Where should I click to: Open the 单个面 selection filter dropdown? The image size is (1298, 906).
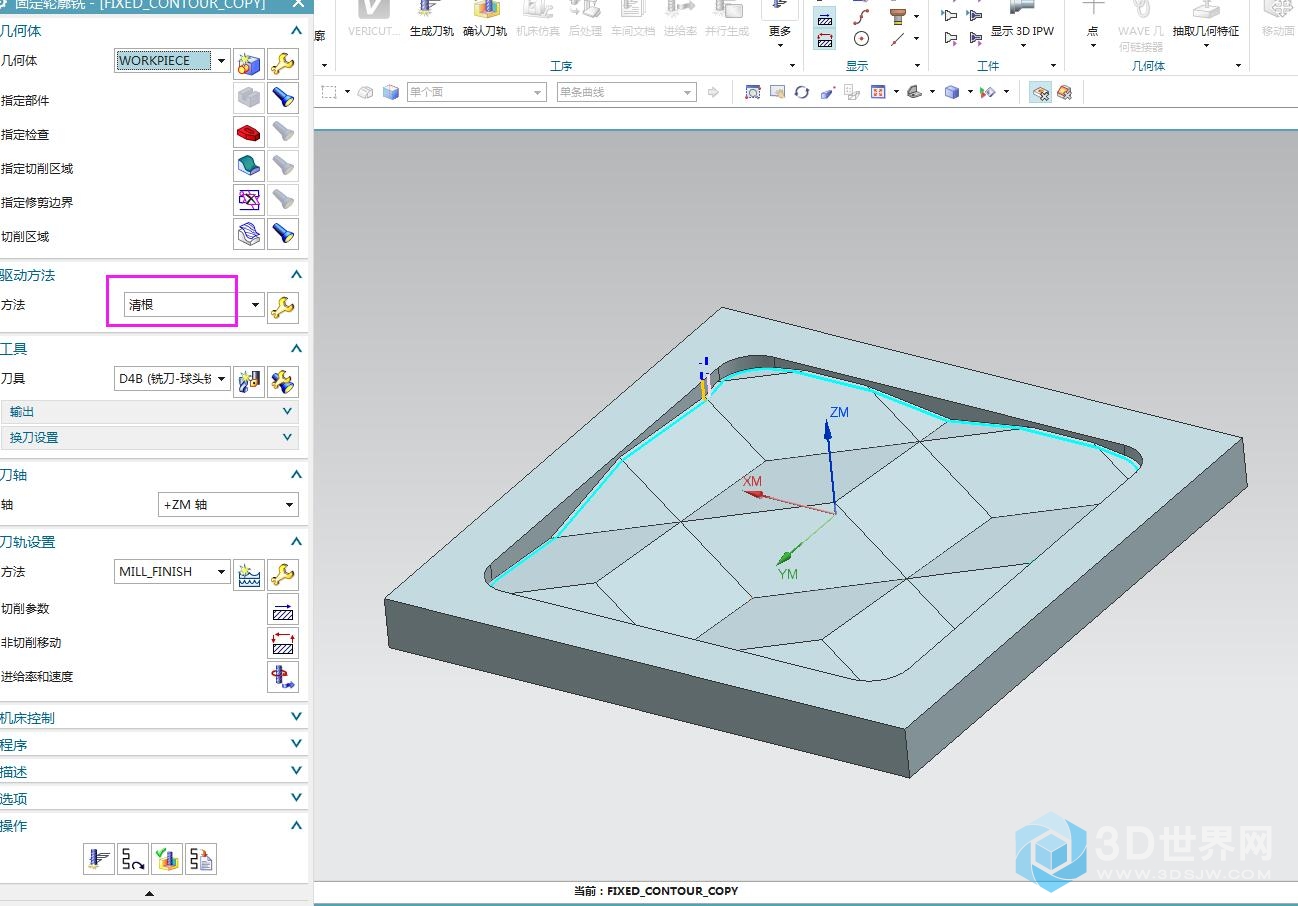click(537, 92)
